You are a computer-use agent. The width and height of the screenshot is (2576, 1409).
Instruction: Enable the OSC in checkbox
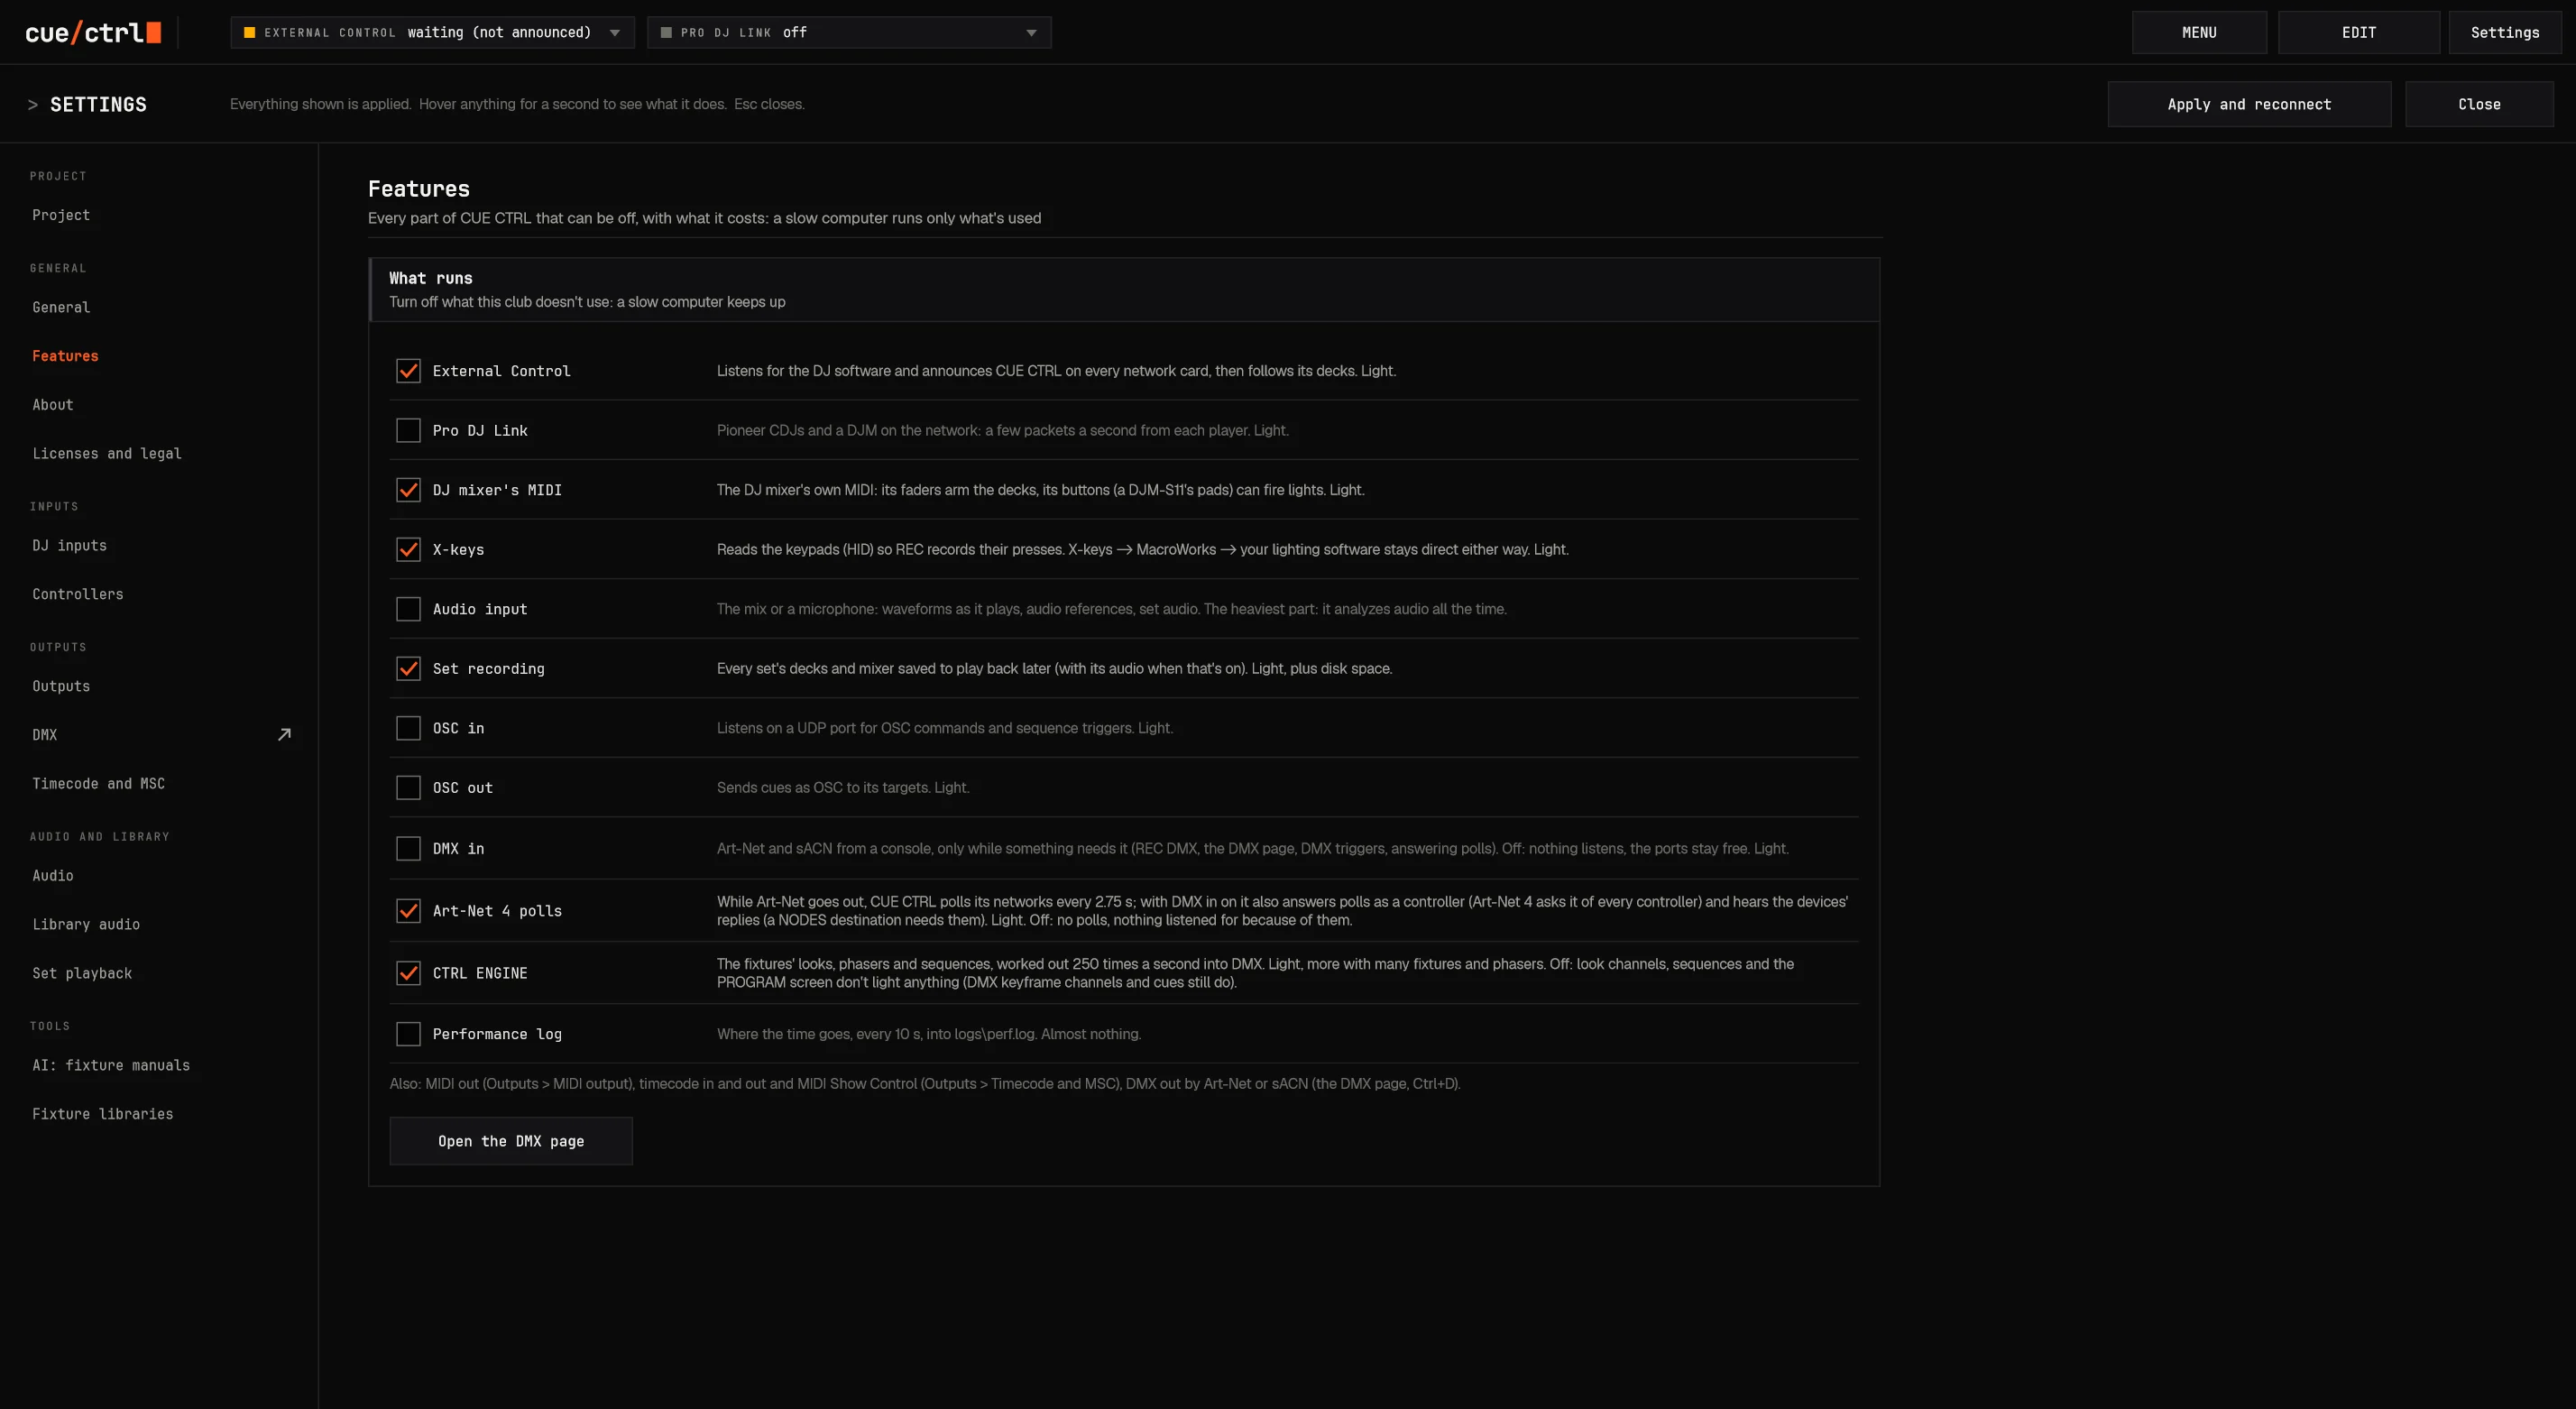point(408,728)
